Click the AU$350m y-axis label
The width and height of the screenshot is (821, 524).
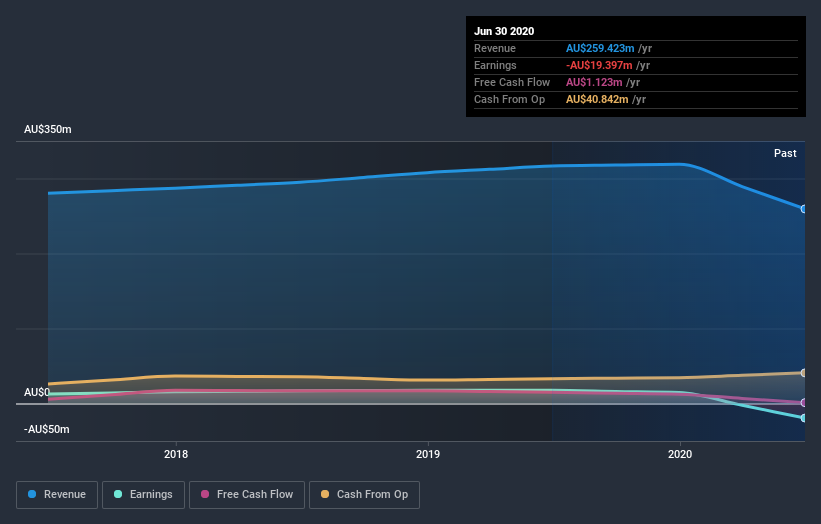tap(48, 129)
